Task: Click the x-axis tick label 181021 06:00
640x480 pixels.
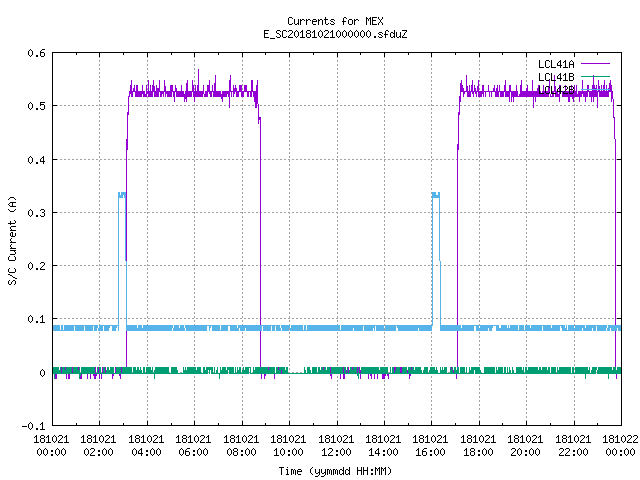Action: tap(193, 446)
